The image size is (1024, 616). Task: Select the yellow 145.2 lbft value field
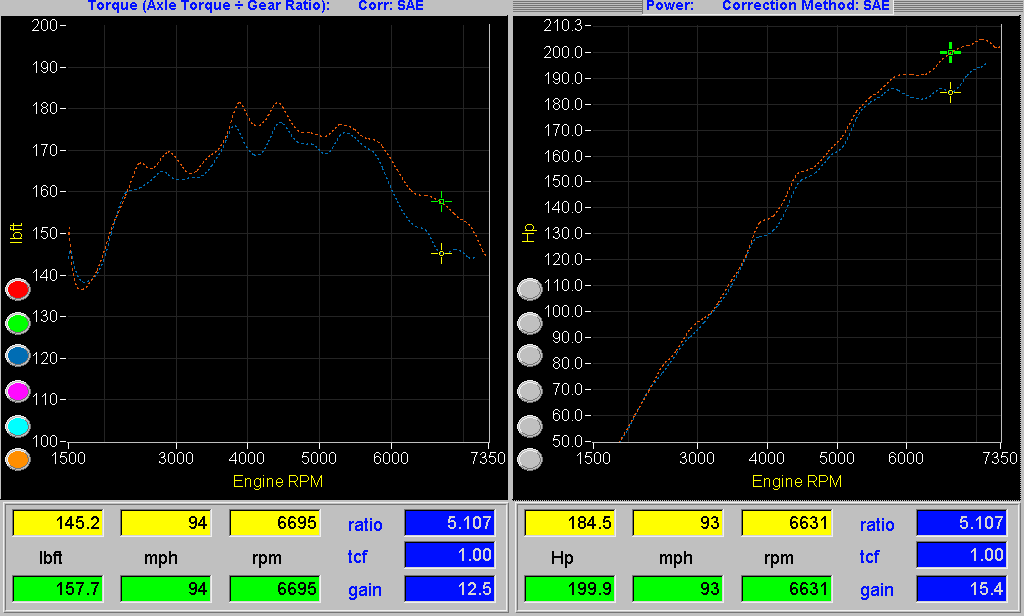point(58,523)
